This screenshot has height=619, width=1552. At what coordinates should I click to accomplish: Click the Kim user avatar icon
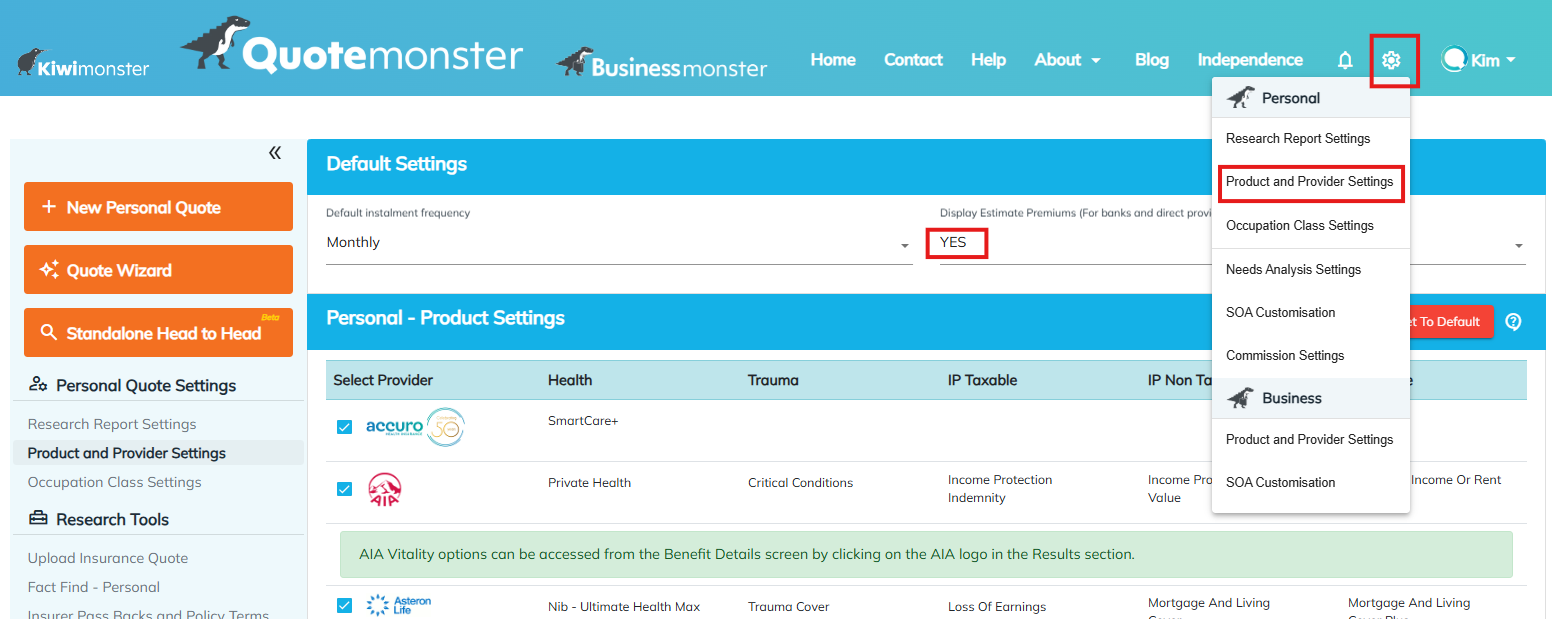point(1453,60)
